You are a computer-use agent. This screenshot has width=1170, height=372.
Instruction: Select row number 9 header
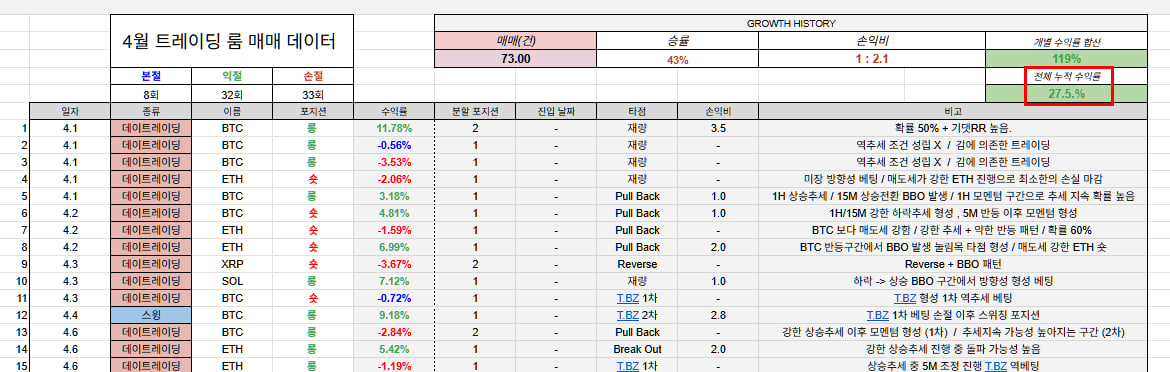15,264
